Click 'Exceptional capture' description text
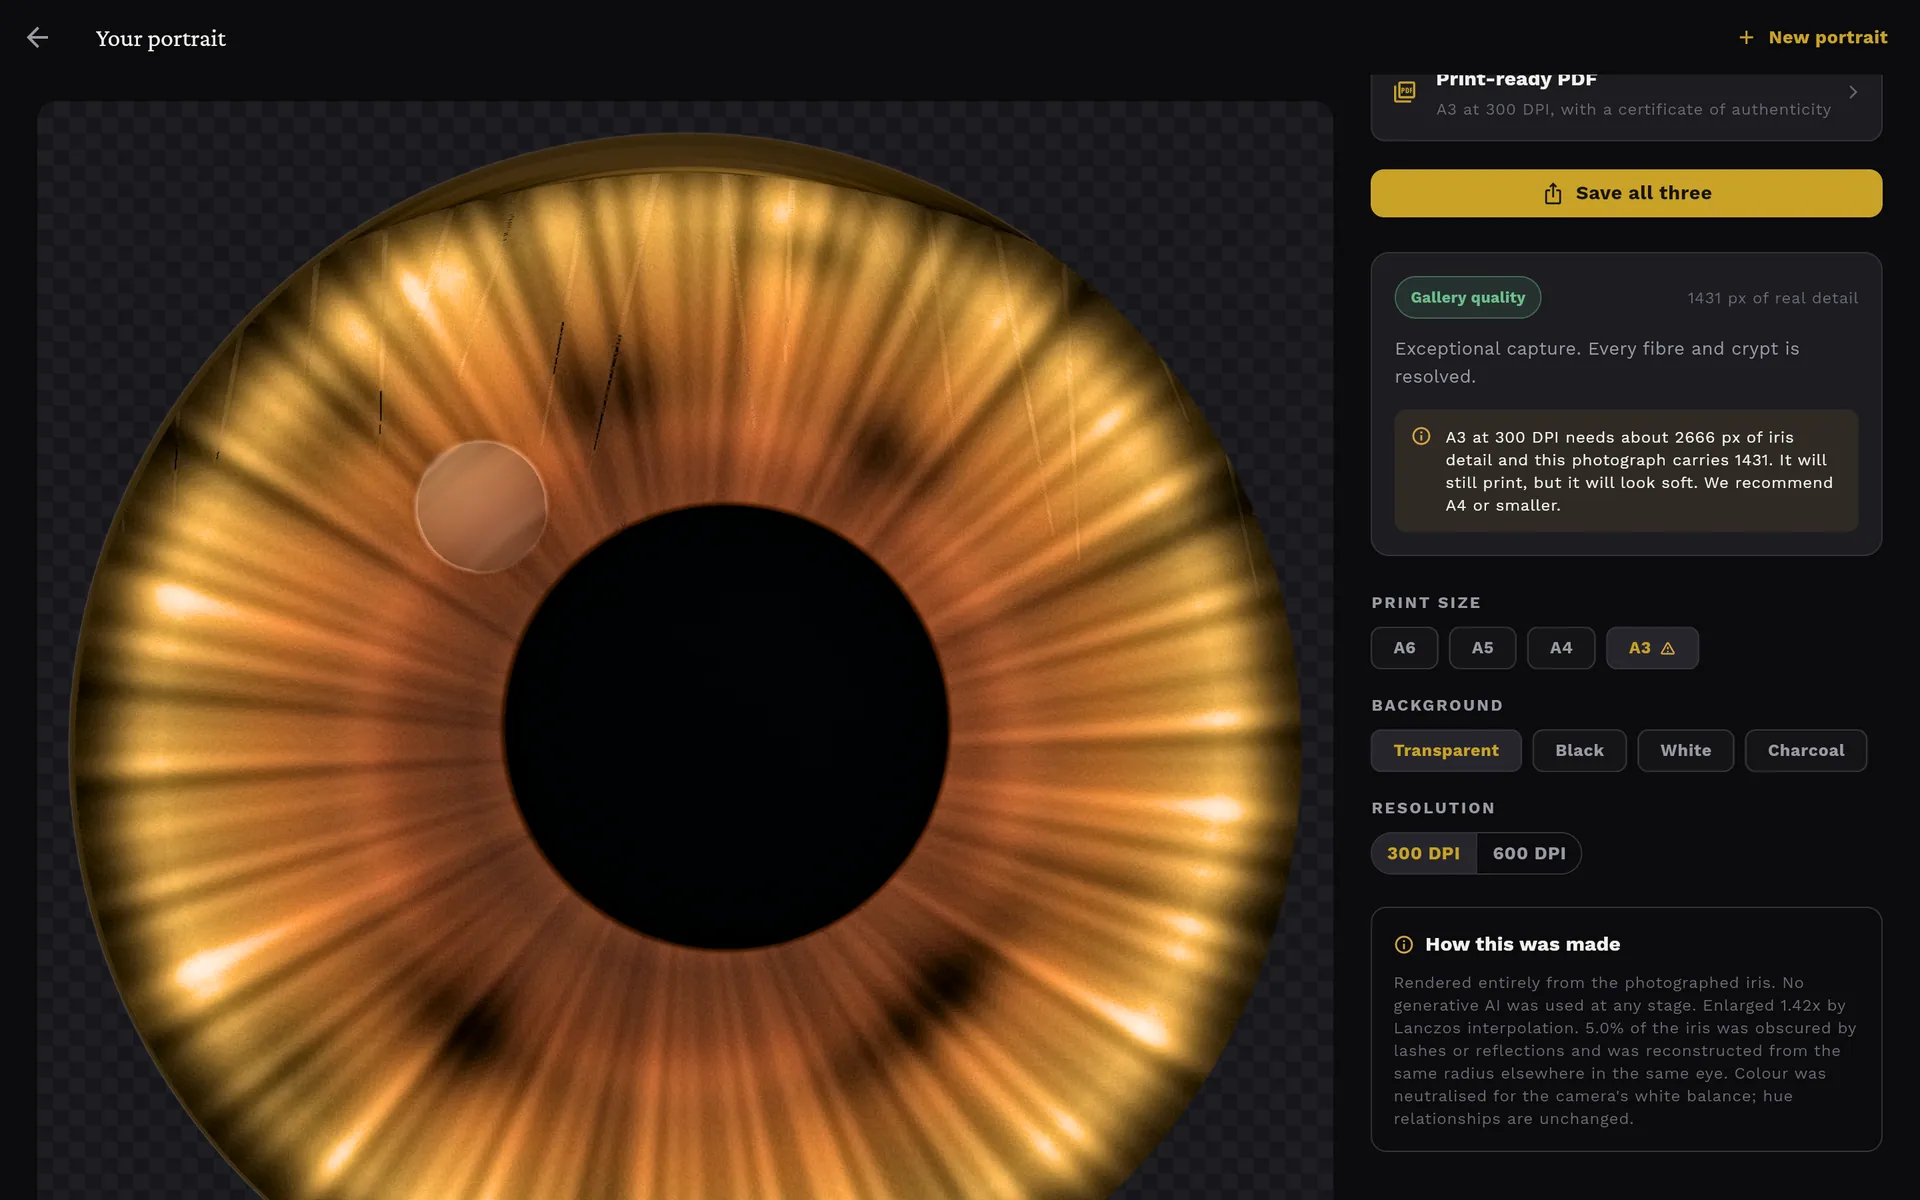The image size is (1920, 1200). pyautogui.click(x=1597, y=362)
